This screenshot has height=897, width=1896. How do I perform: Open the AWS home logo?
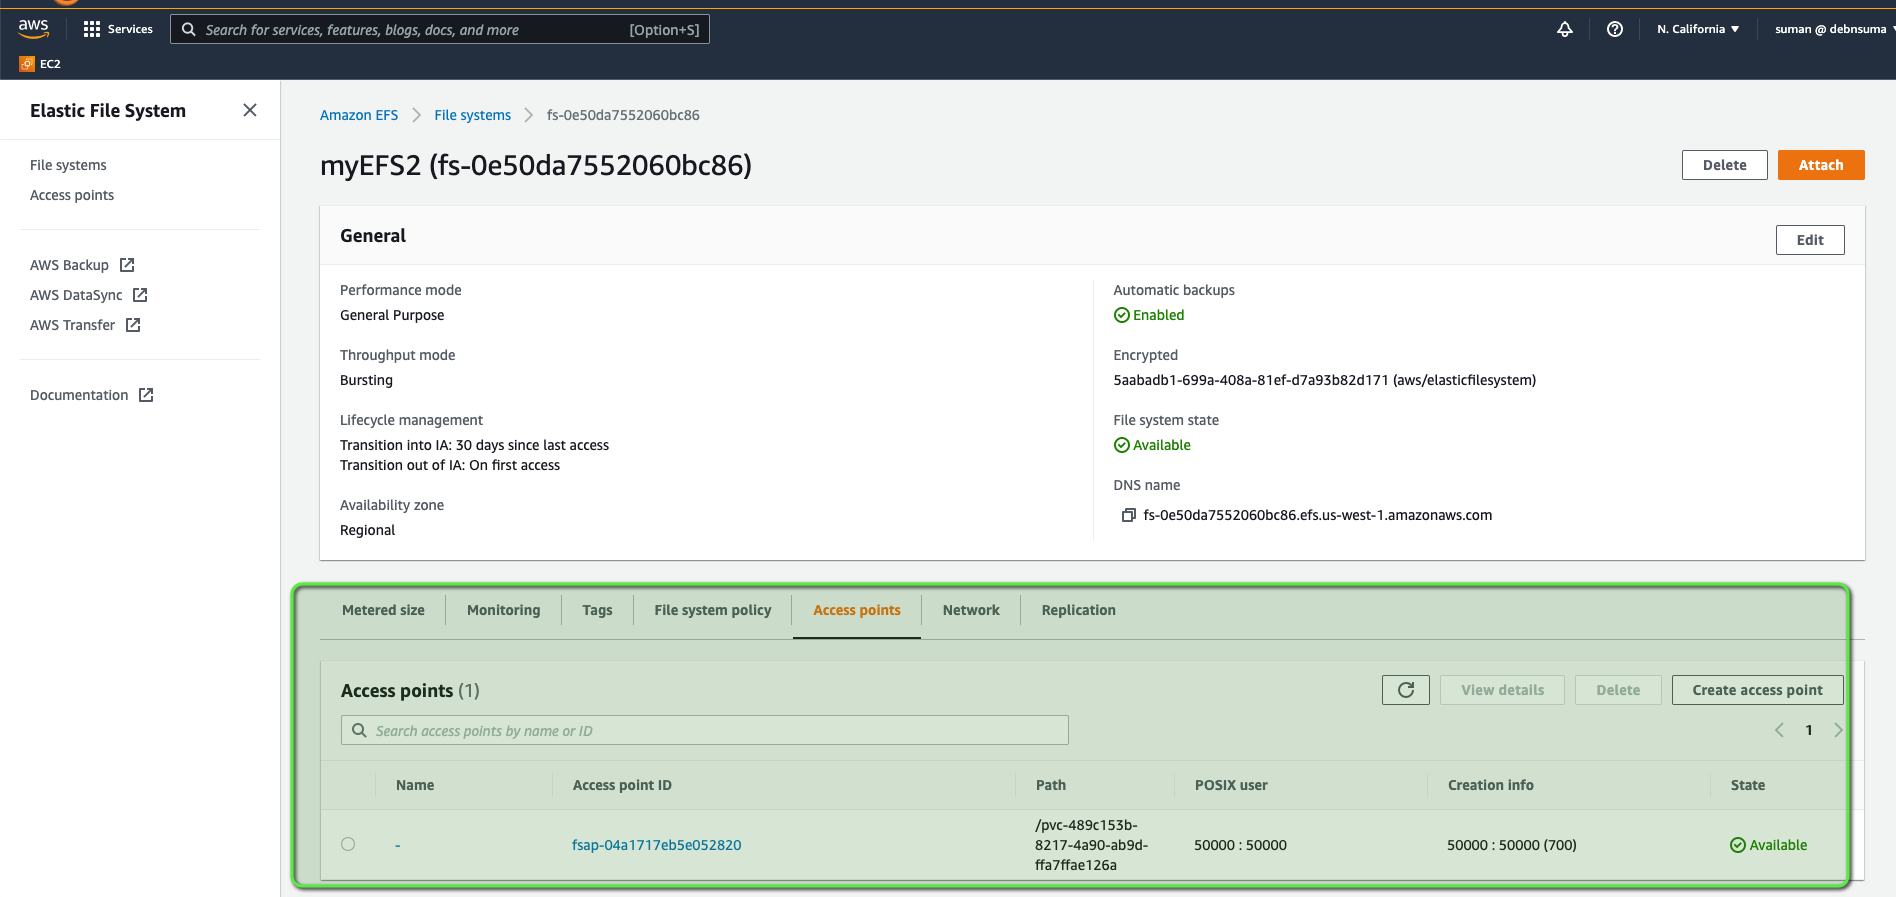click(33, 28)
